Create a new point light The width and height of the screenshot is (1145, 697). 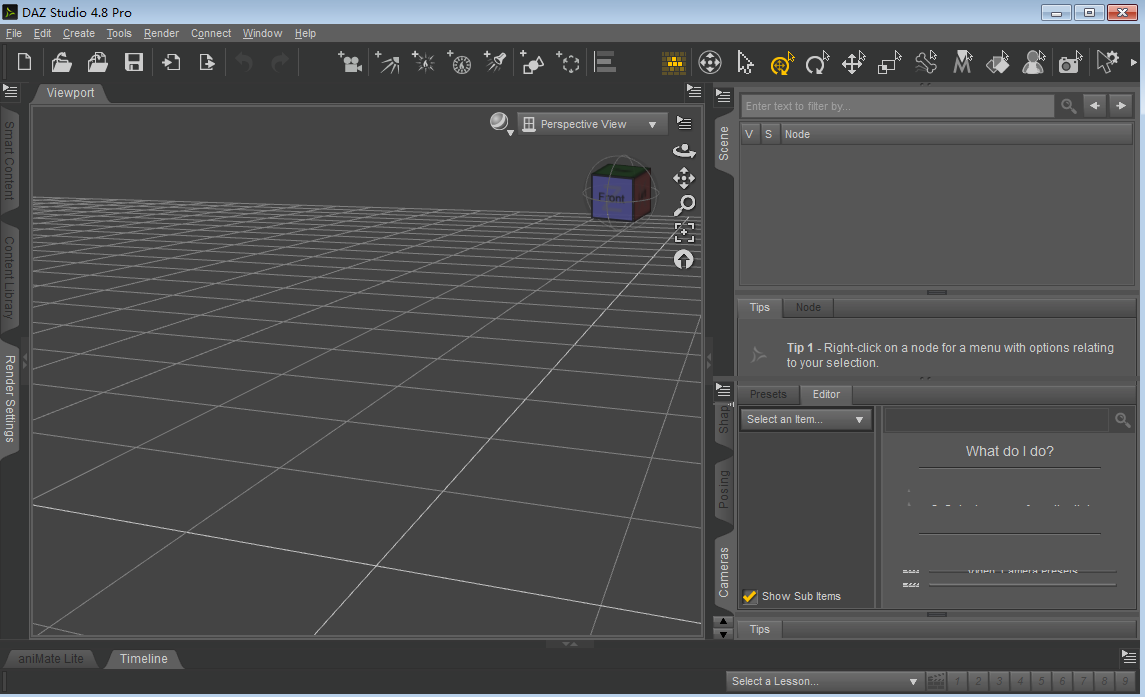[424, 62]
